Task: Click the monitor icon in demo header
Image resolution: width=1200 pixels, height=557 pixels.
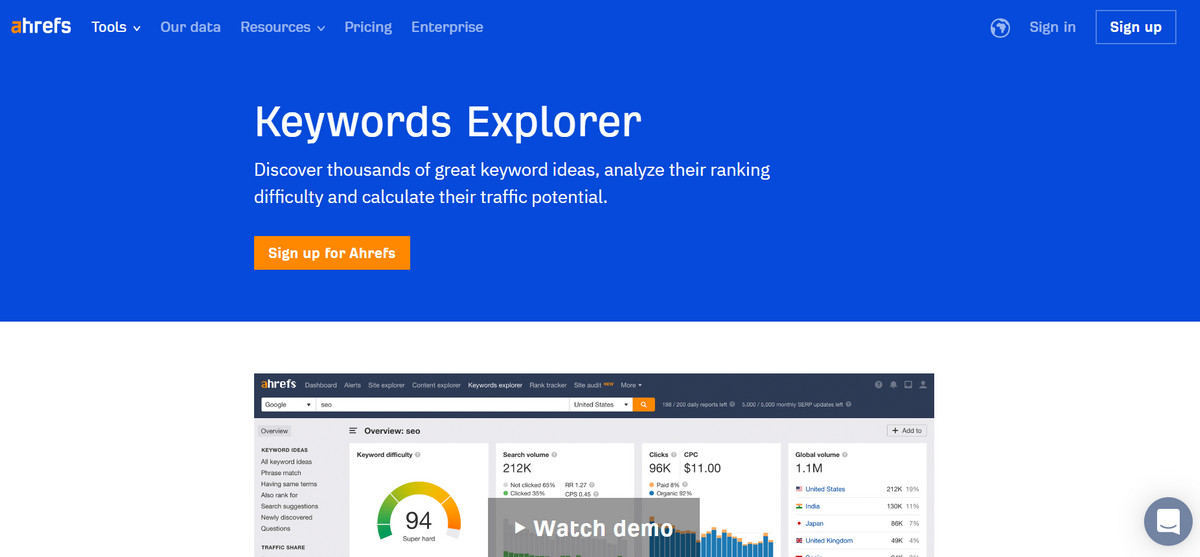Action: click(x=908, y=384)
